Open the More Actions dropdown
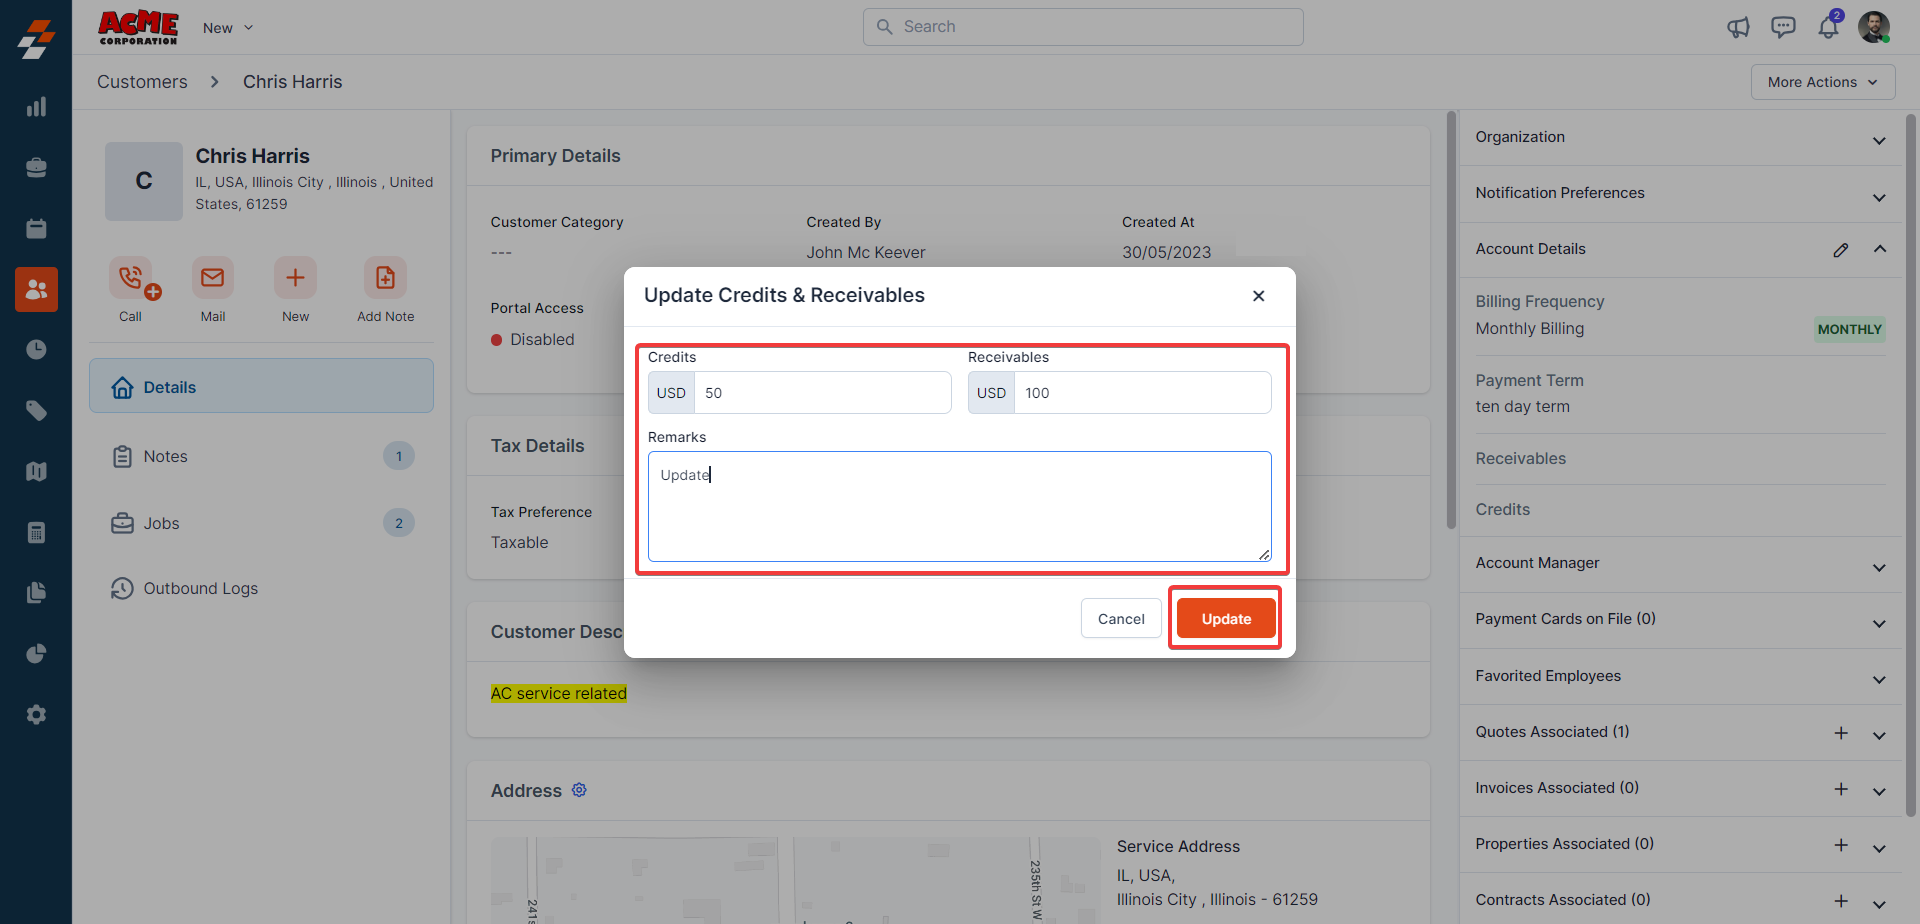Image resolution: width=1920 pixels, height=924 pixels. click(1822, 82)
